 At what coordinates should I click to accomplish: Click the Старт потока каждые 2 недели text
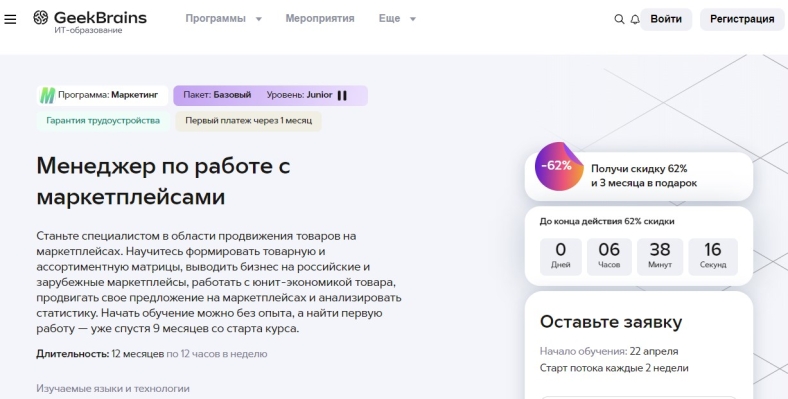(x=614, y=368)
